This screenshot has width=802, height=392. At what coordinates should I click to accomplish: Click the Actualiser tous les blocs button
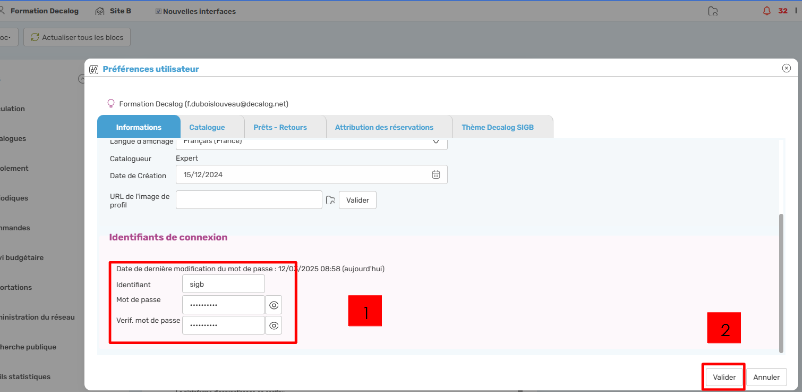77,37
